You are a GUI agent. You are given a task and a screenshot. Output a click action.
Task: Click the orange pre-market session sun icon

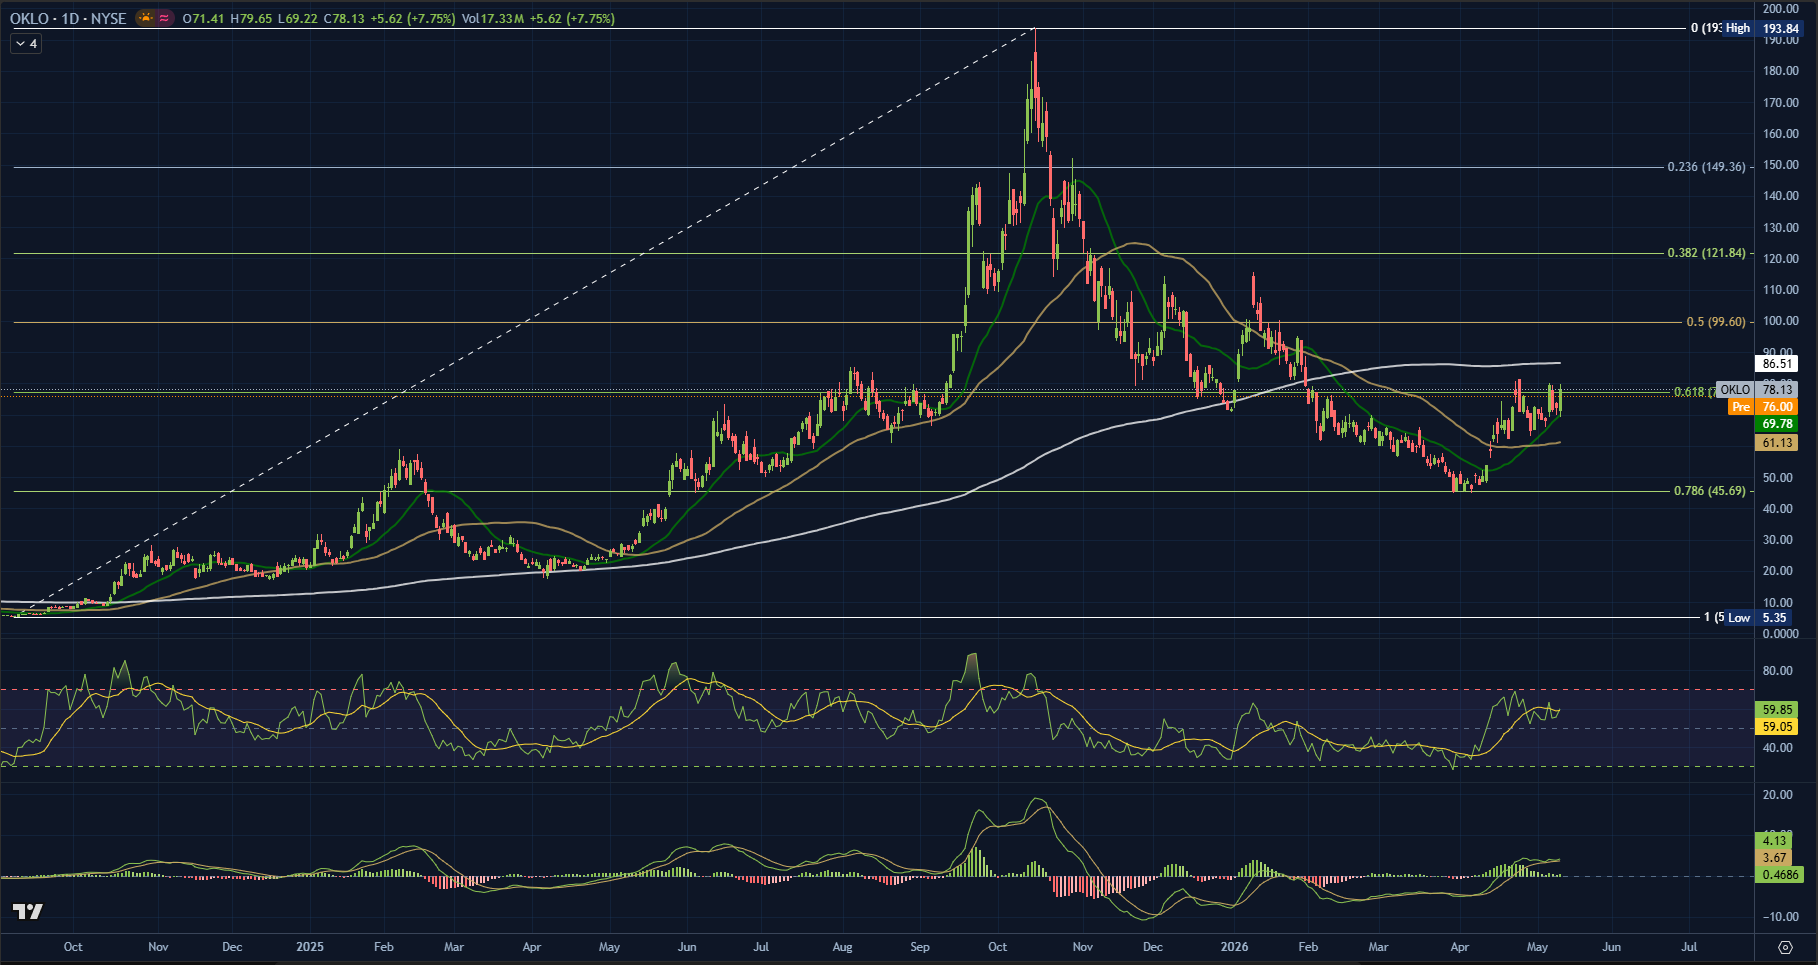(146, 18)
